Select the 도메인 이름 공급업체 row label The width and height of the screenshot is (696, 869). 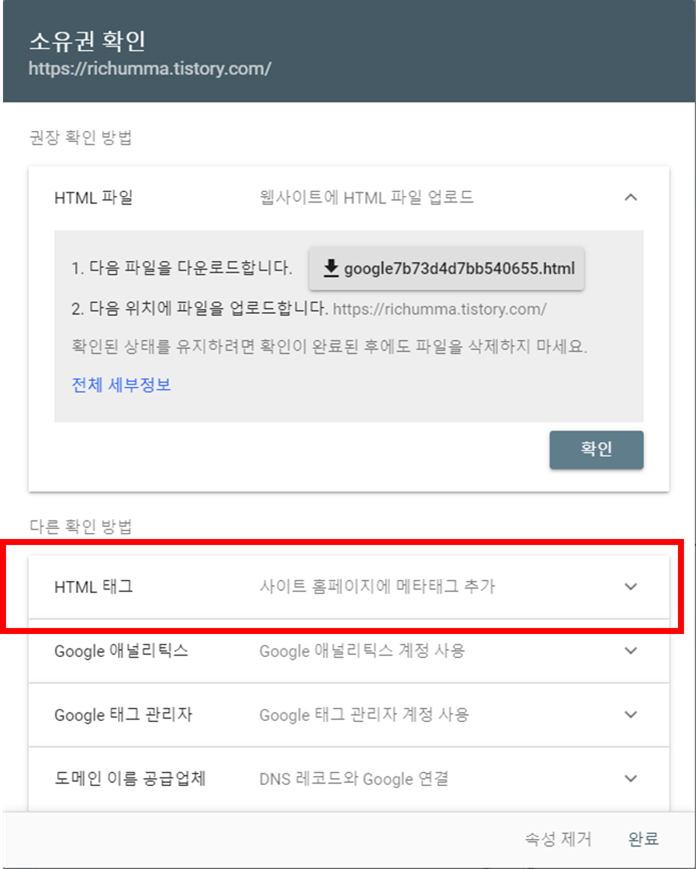coord(130,778)
